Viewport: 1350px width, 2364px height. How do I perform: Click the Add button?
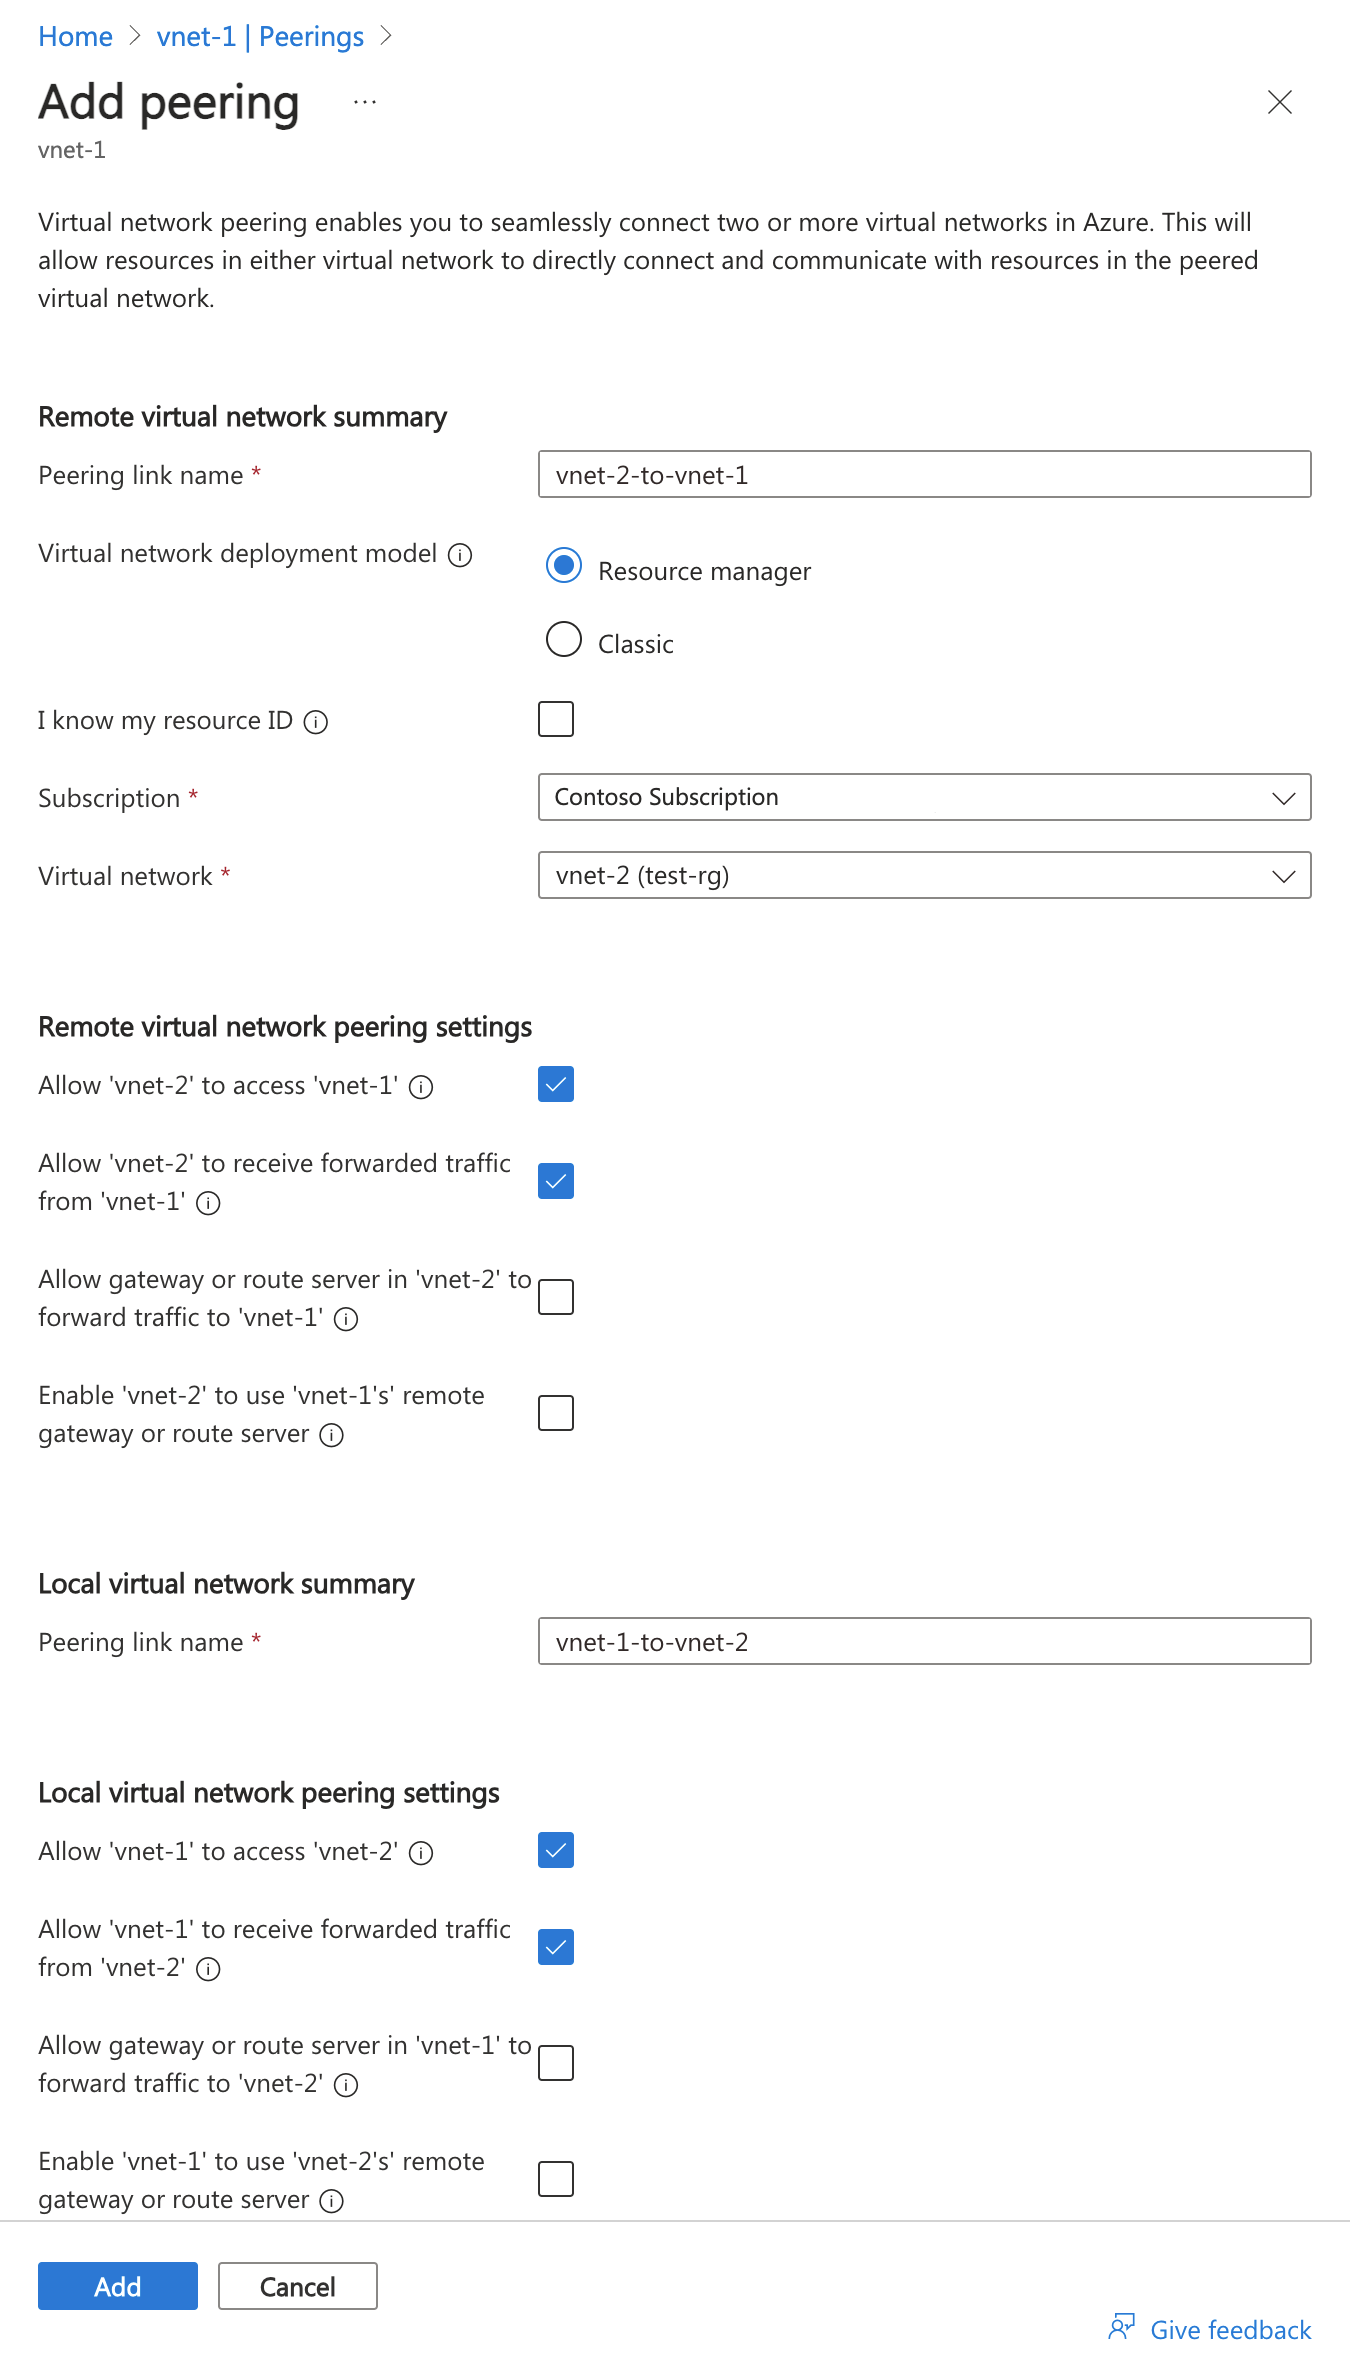click(x=117, y=2286)
